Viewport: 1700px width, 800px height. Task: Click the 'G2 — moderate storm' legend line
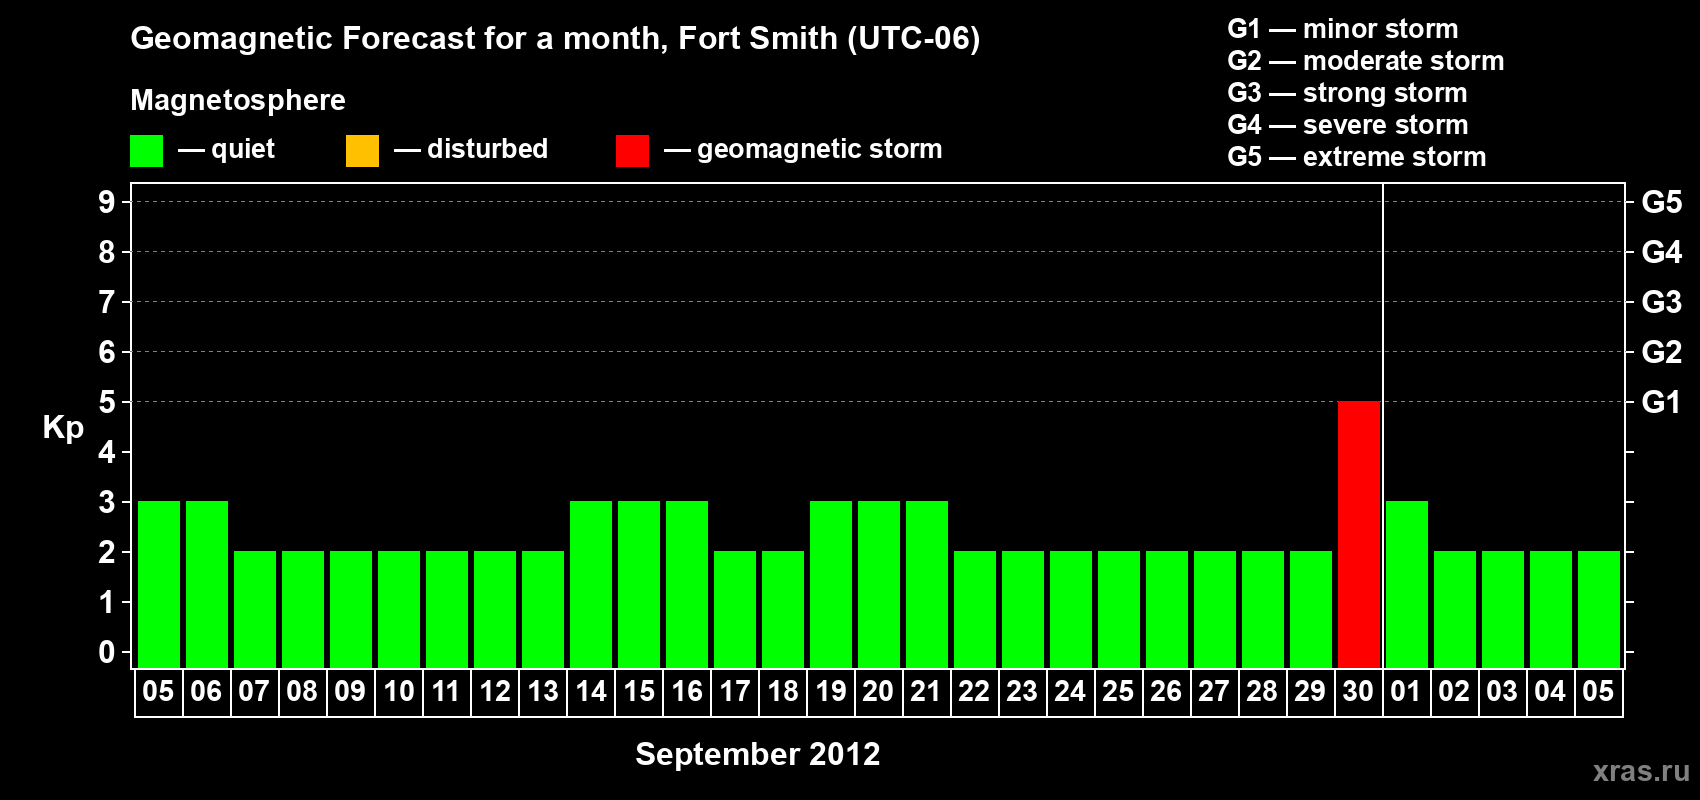pyautogui.click(x=1366, y=61)
